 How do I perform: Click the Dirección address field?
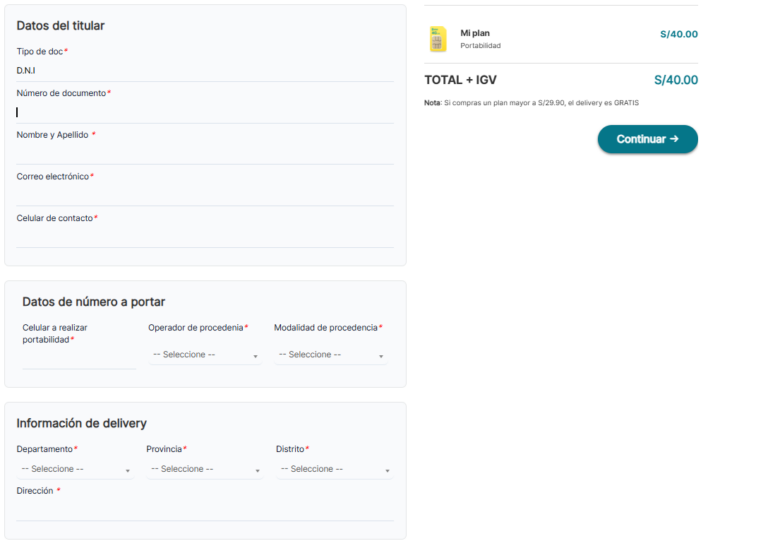204,510
